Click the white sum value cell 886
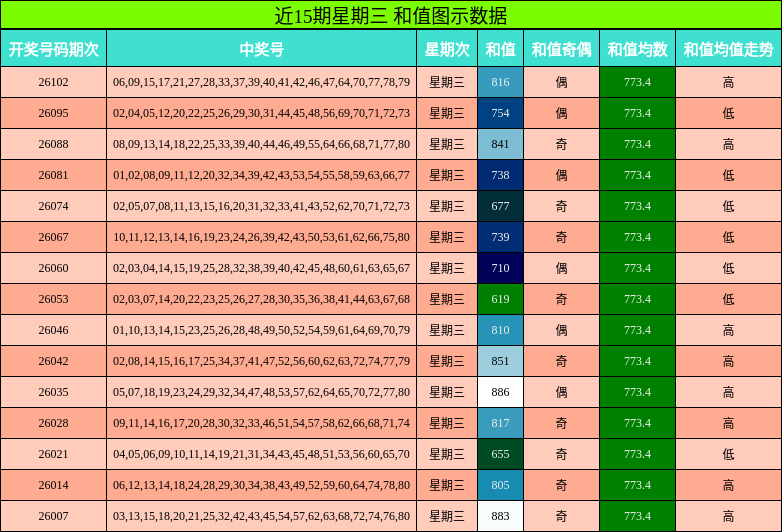 tap(500, 392)
